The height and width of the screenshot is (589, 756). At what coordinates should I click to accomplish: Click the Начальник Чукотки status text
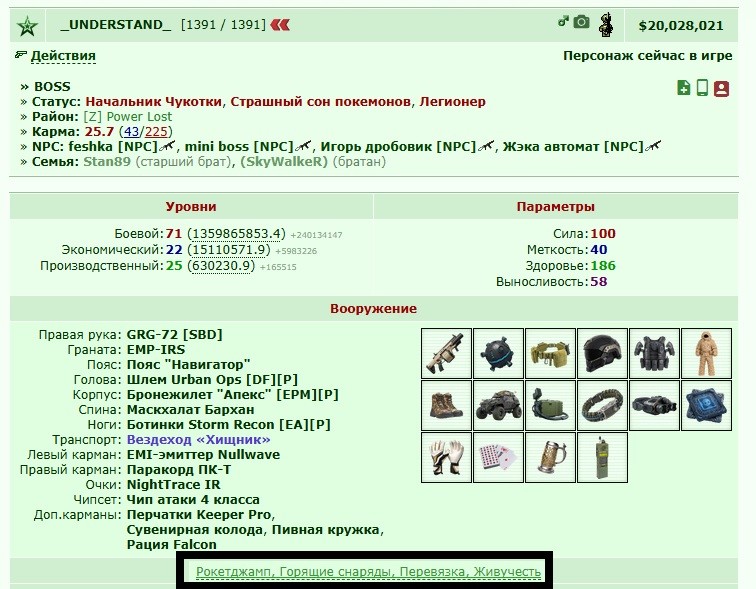pos(153,102)
